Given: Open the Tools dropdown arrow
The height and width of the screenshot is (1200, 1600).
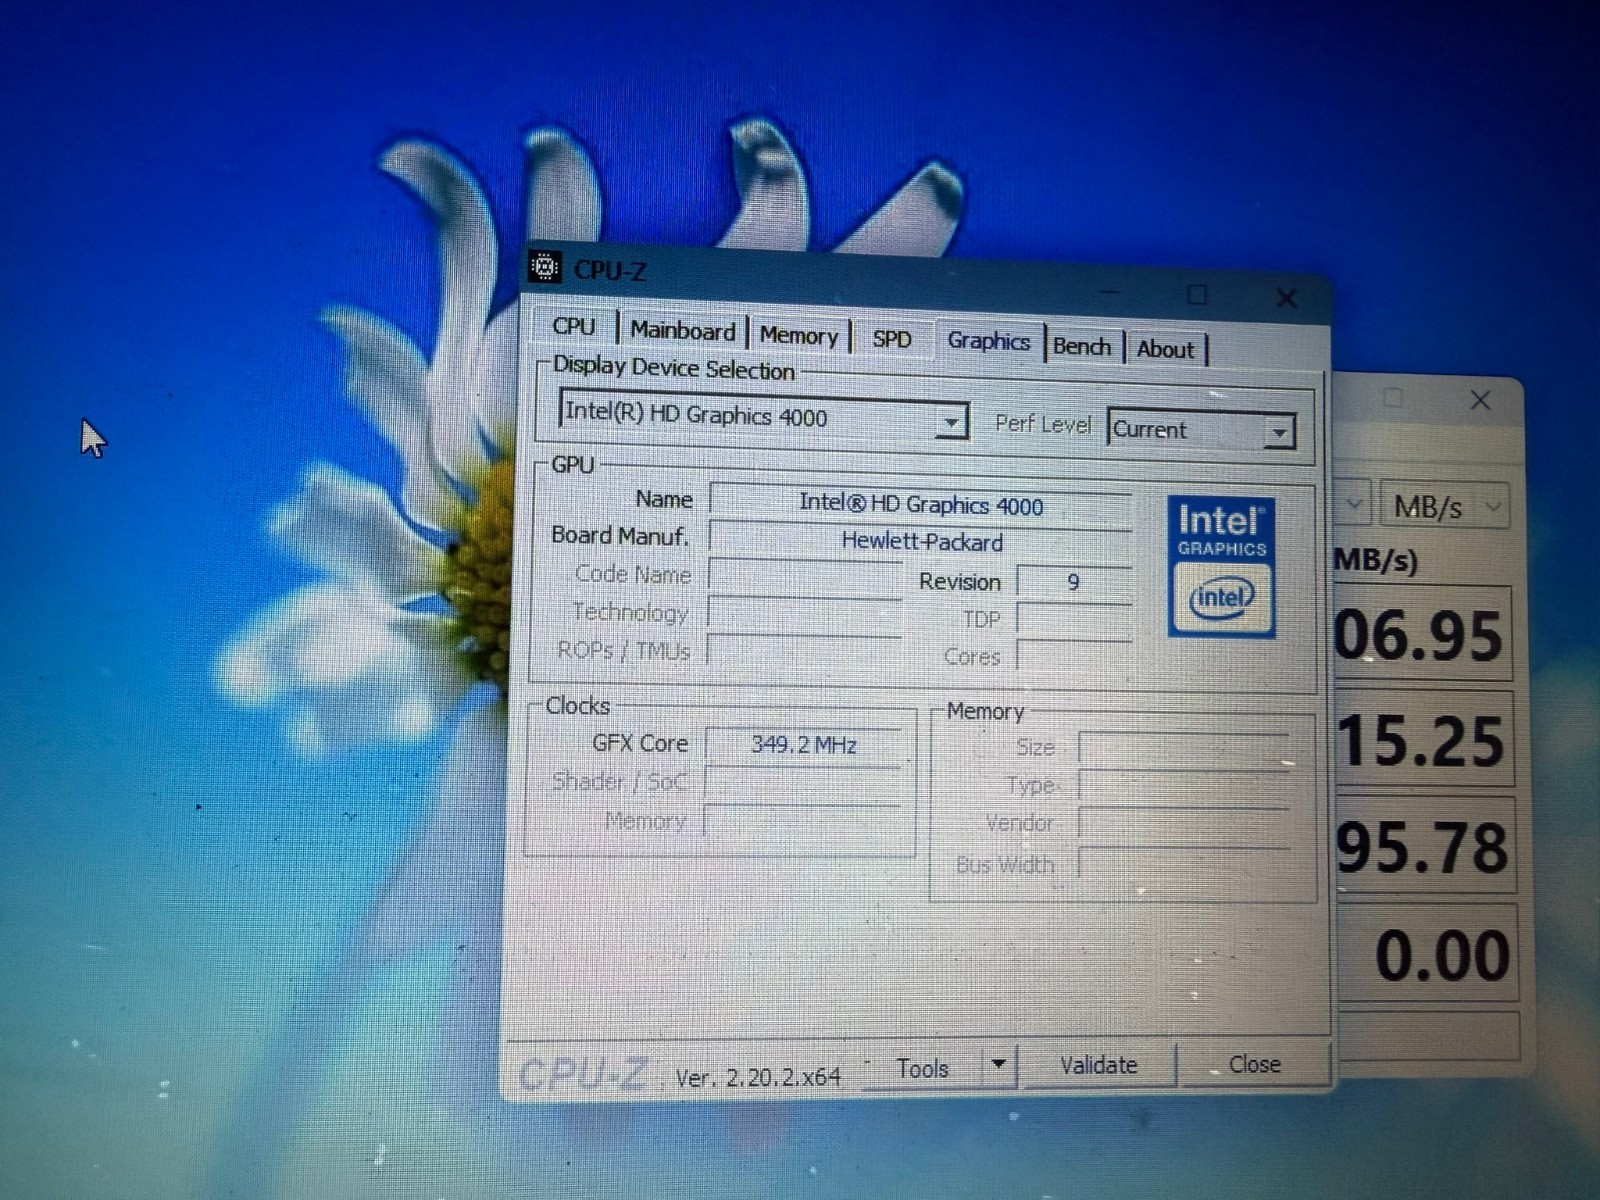Looking at the screenshot, I should click(998, 1066).
